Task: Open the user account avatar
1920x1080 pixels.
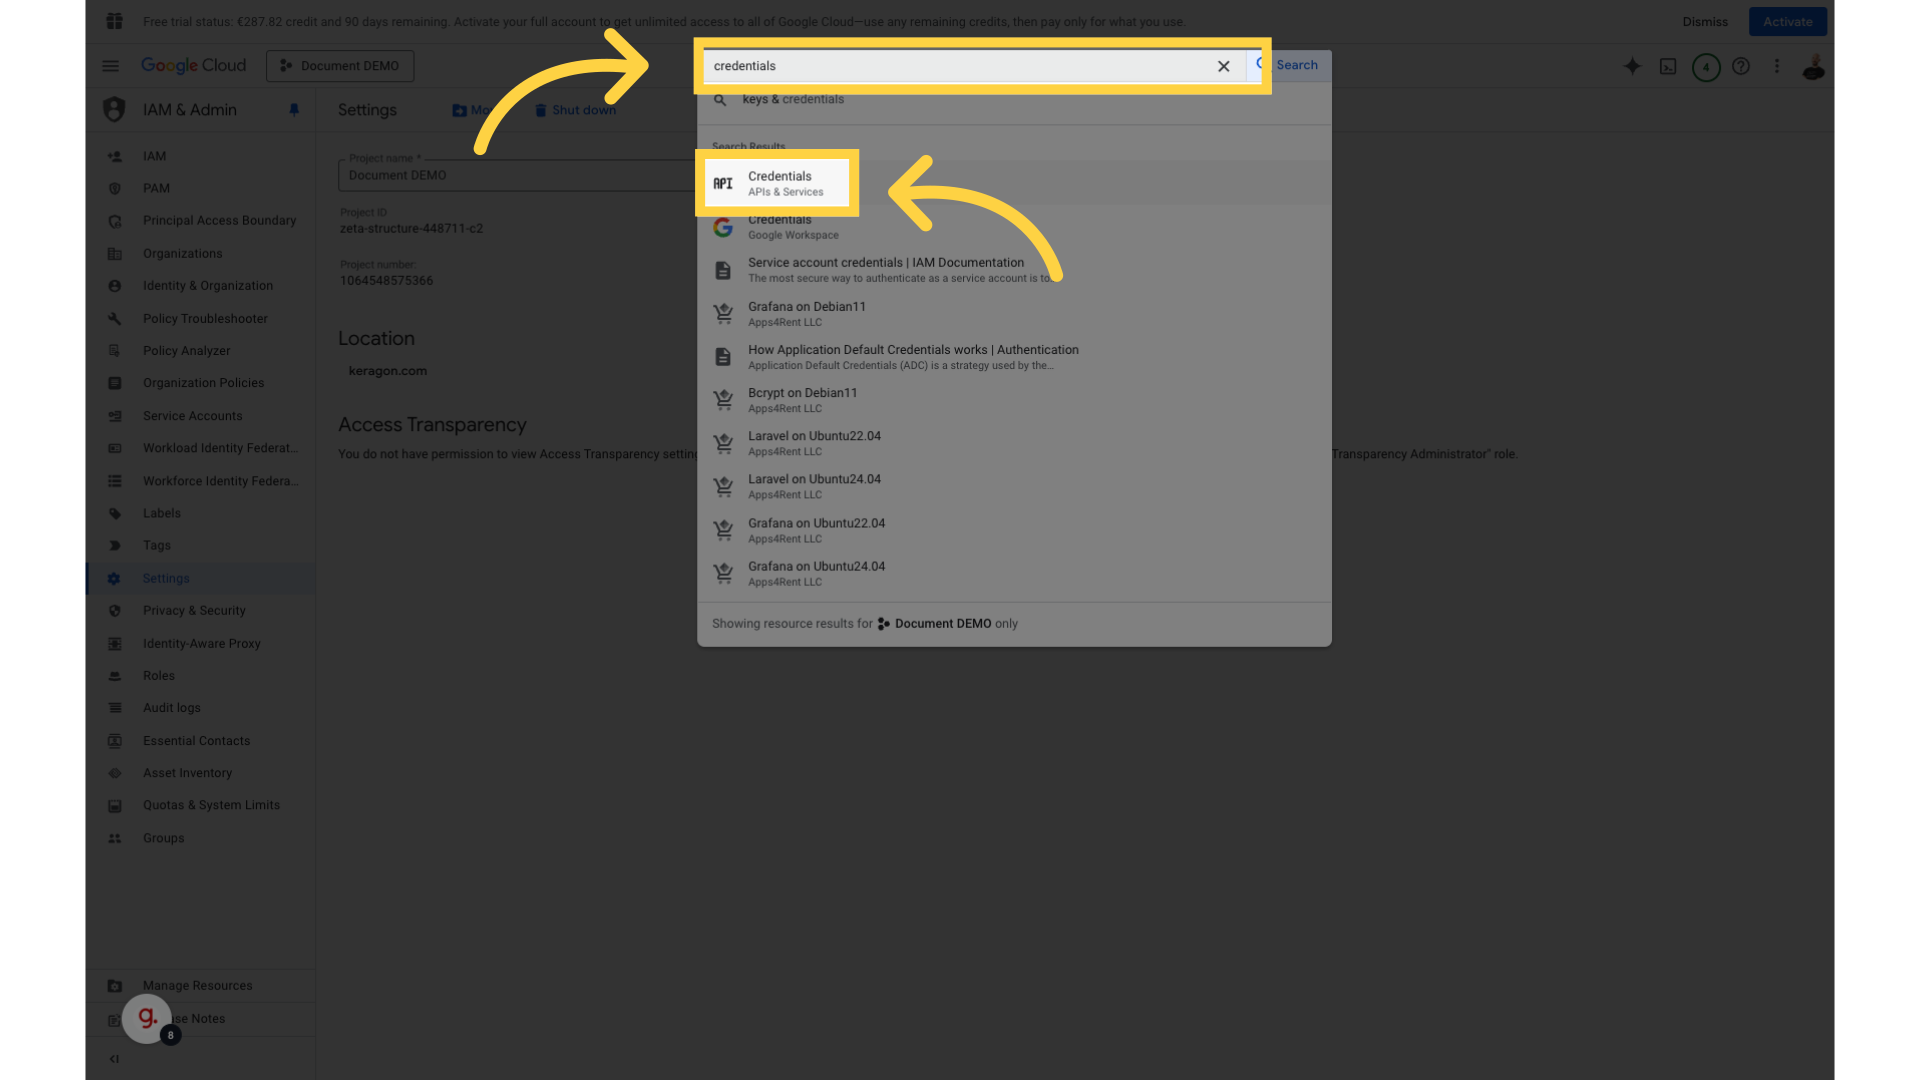Action: [x=1813, y=67]
